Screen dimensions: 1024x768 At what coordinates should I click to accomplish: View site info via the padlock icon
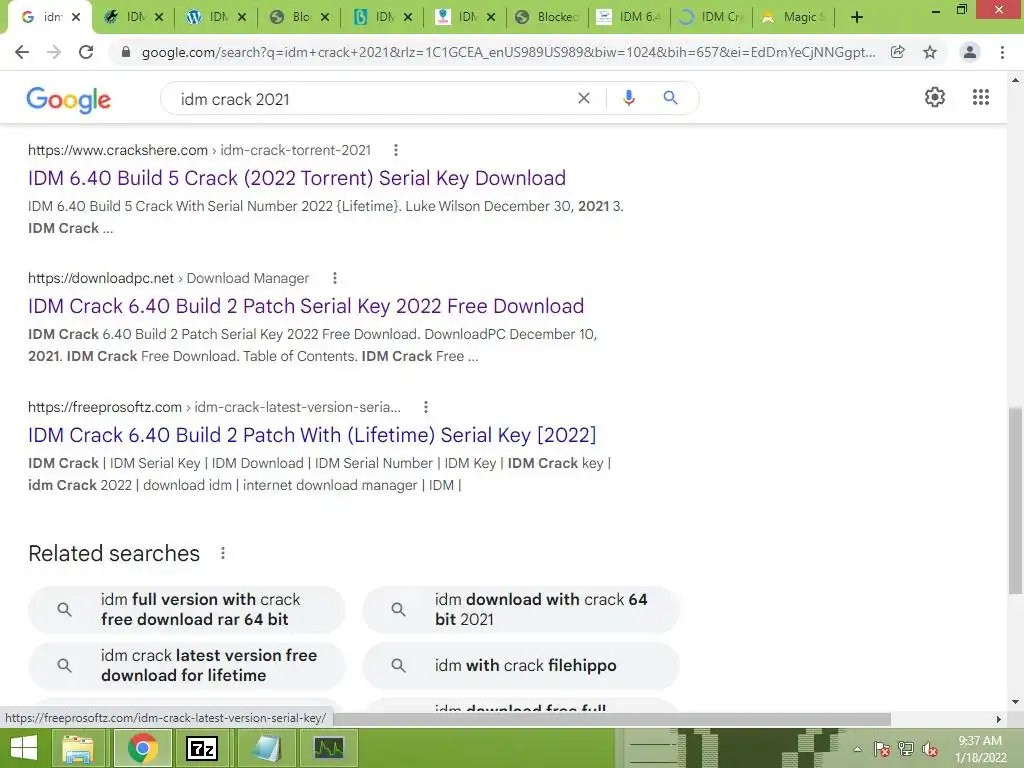(126, 52)
